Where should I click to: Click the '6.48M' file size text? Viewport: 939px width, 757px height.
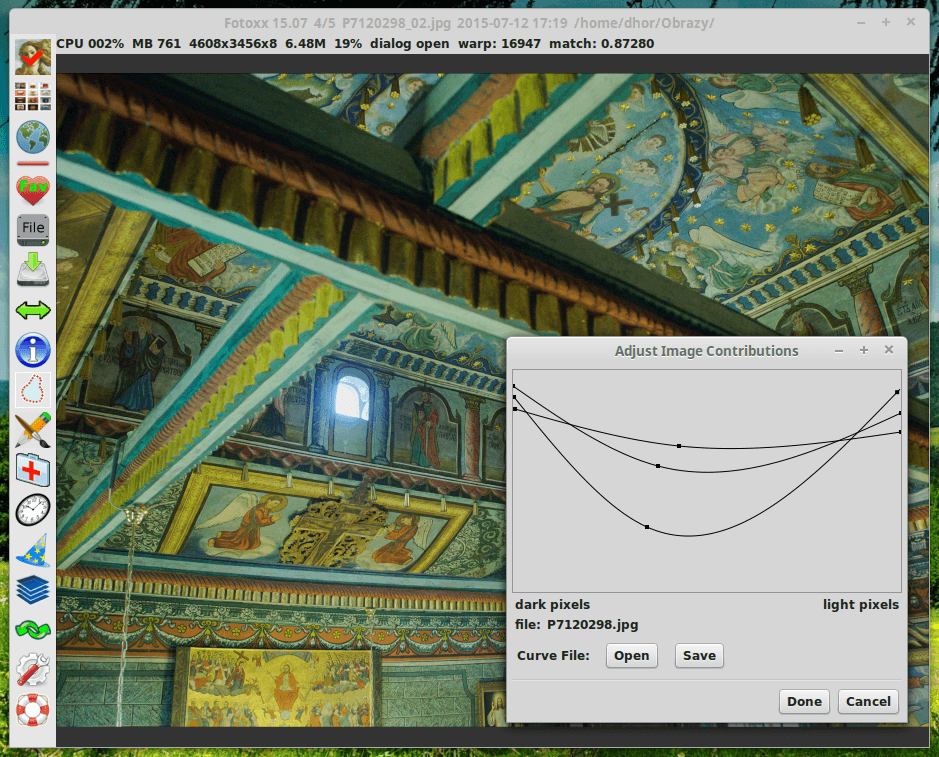tap(305, 44)
